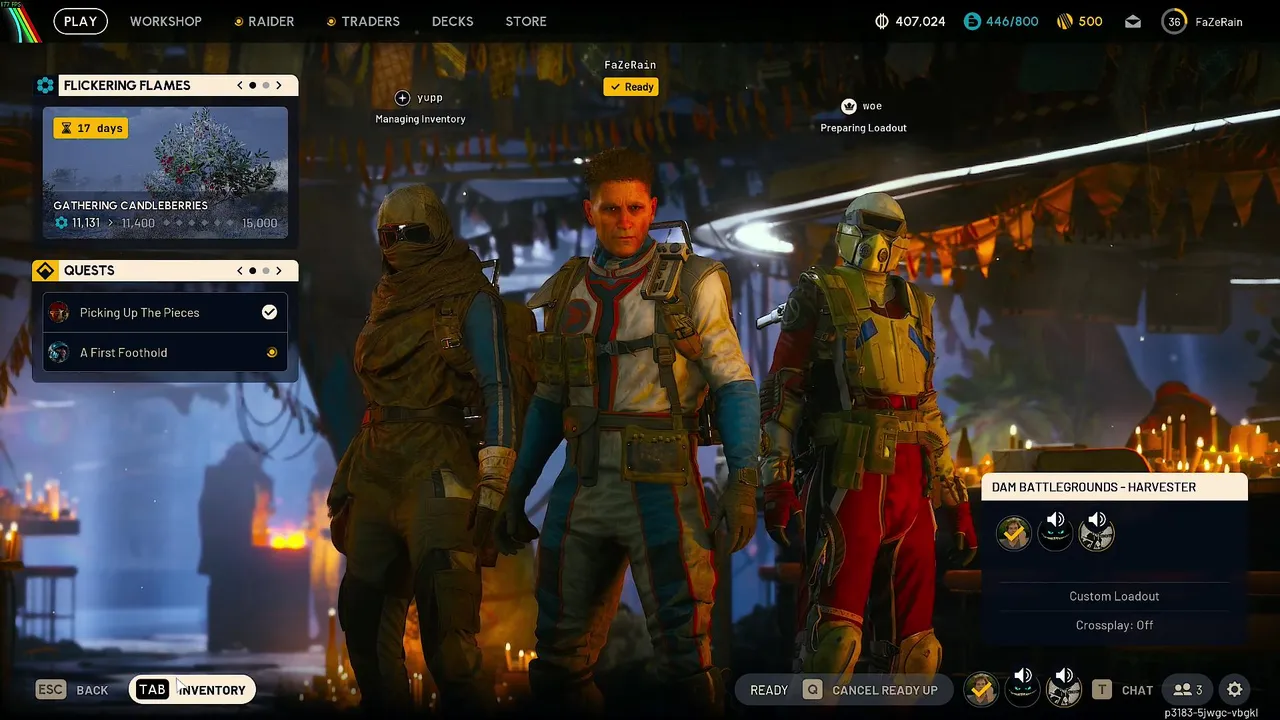Switch to the DECKS tab
The height and width of the screenshot is (720, 1280).
coord(453,21)
